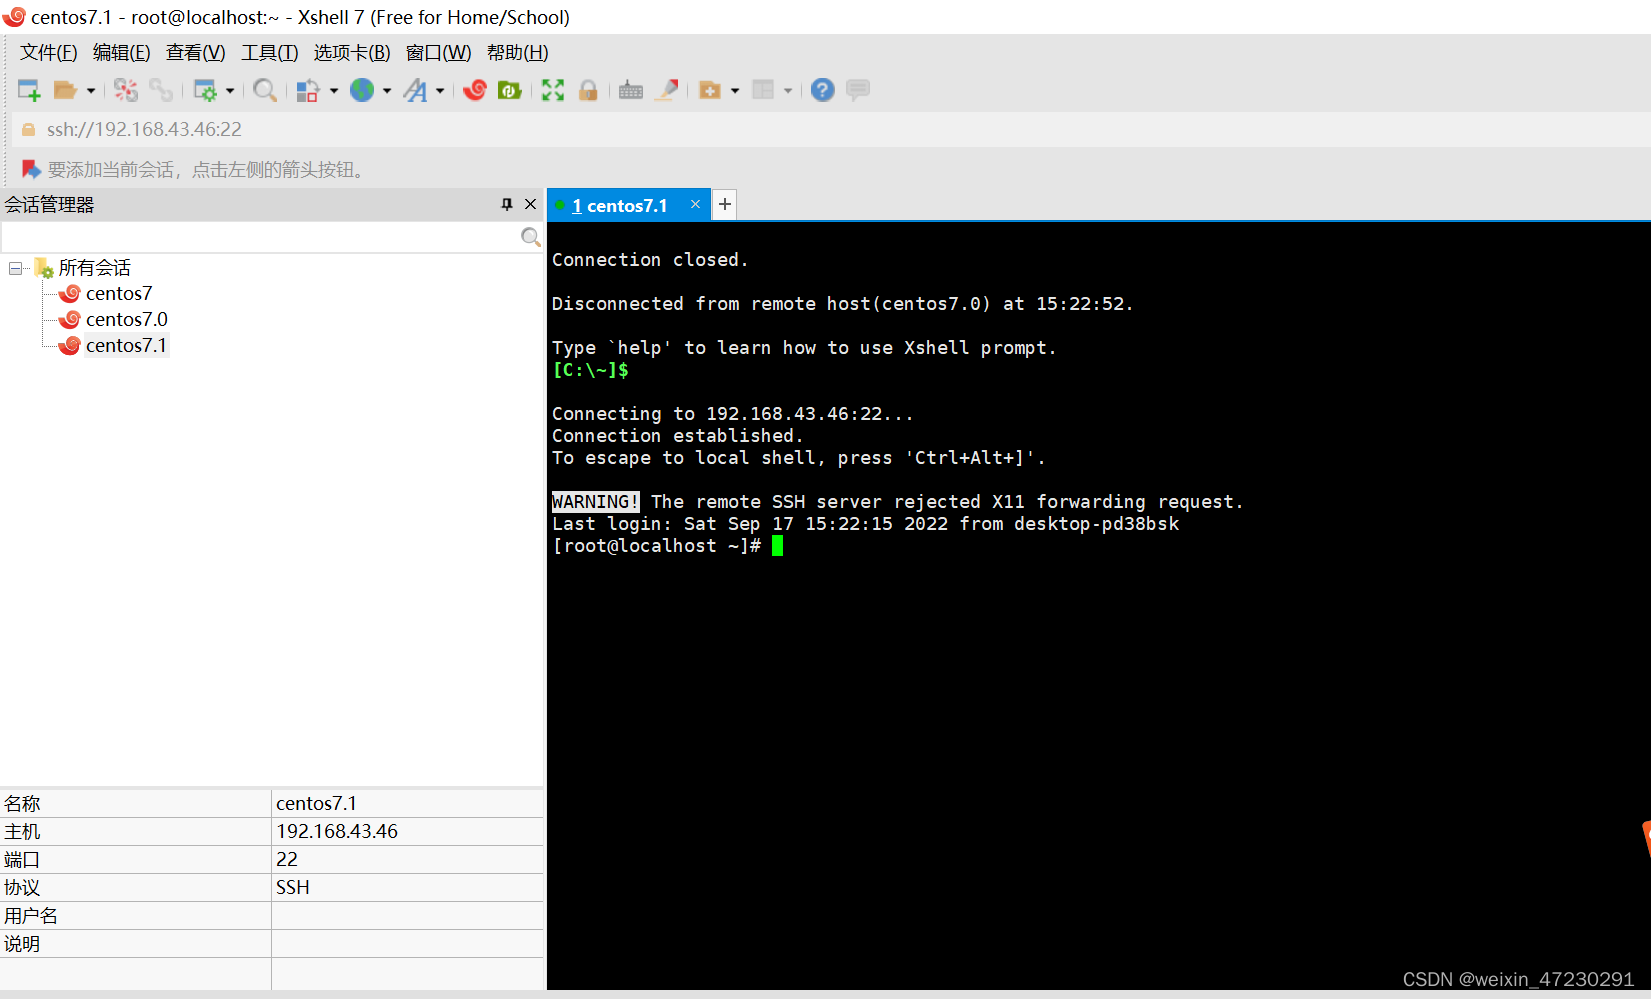Expand the folder plus dropdown arrow

pos(735,90)
